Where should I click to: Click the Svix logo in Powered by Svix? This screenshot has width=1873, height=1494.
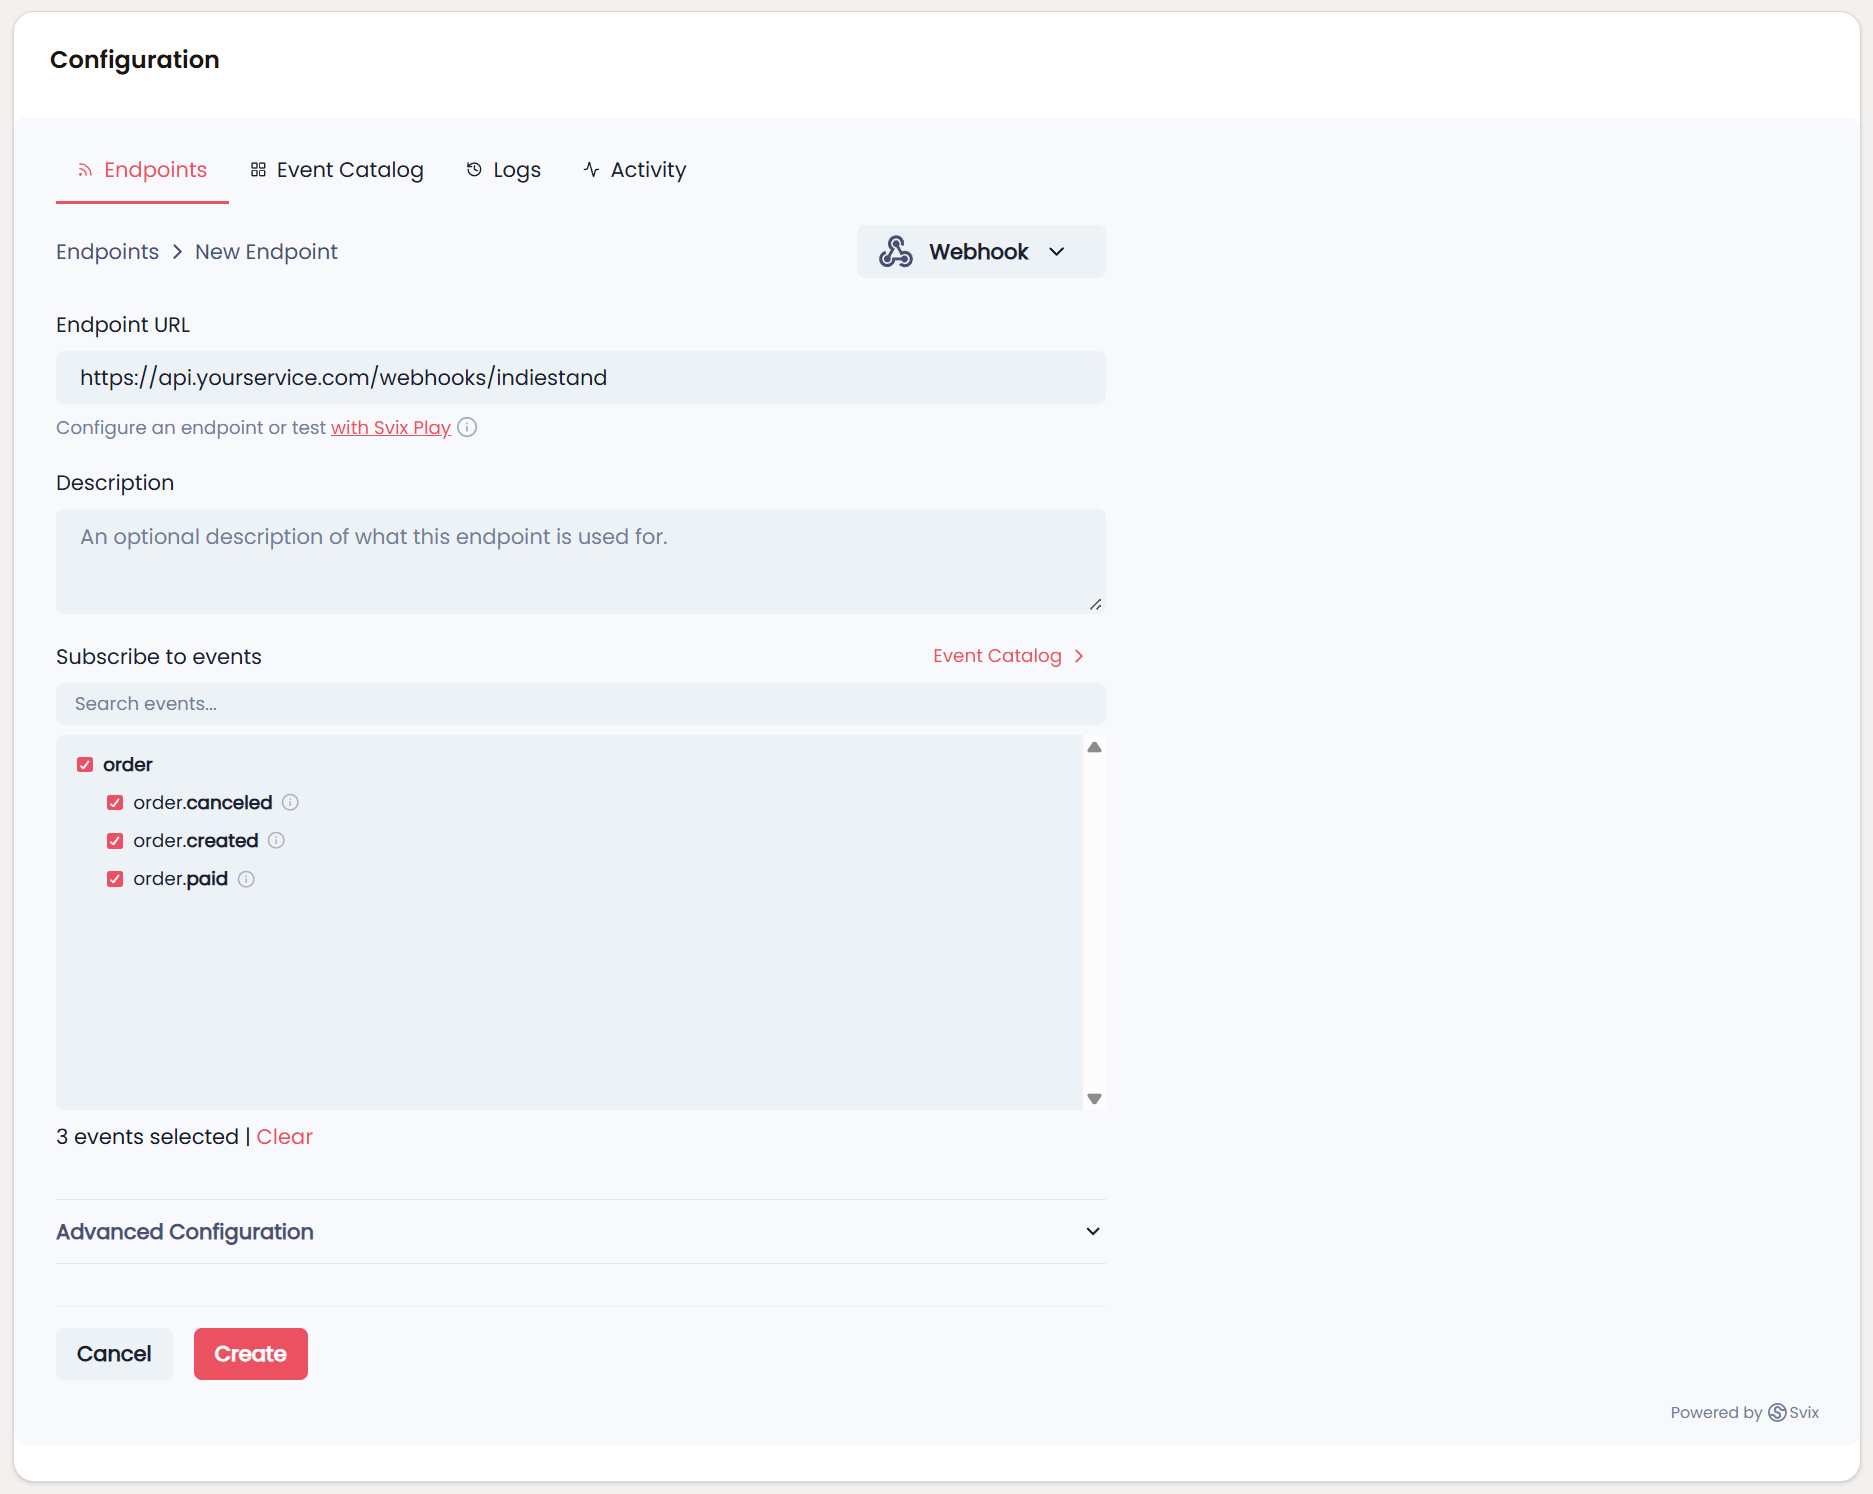click(1778, 1412)
